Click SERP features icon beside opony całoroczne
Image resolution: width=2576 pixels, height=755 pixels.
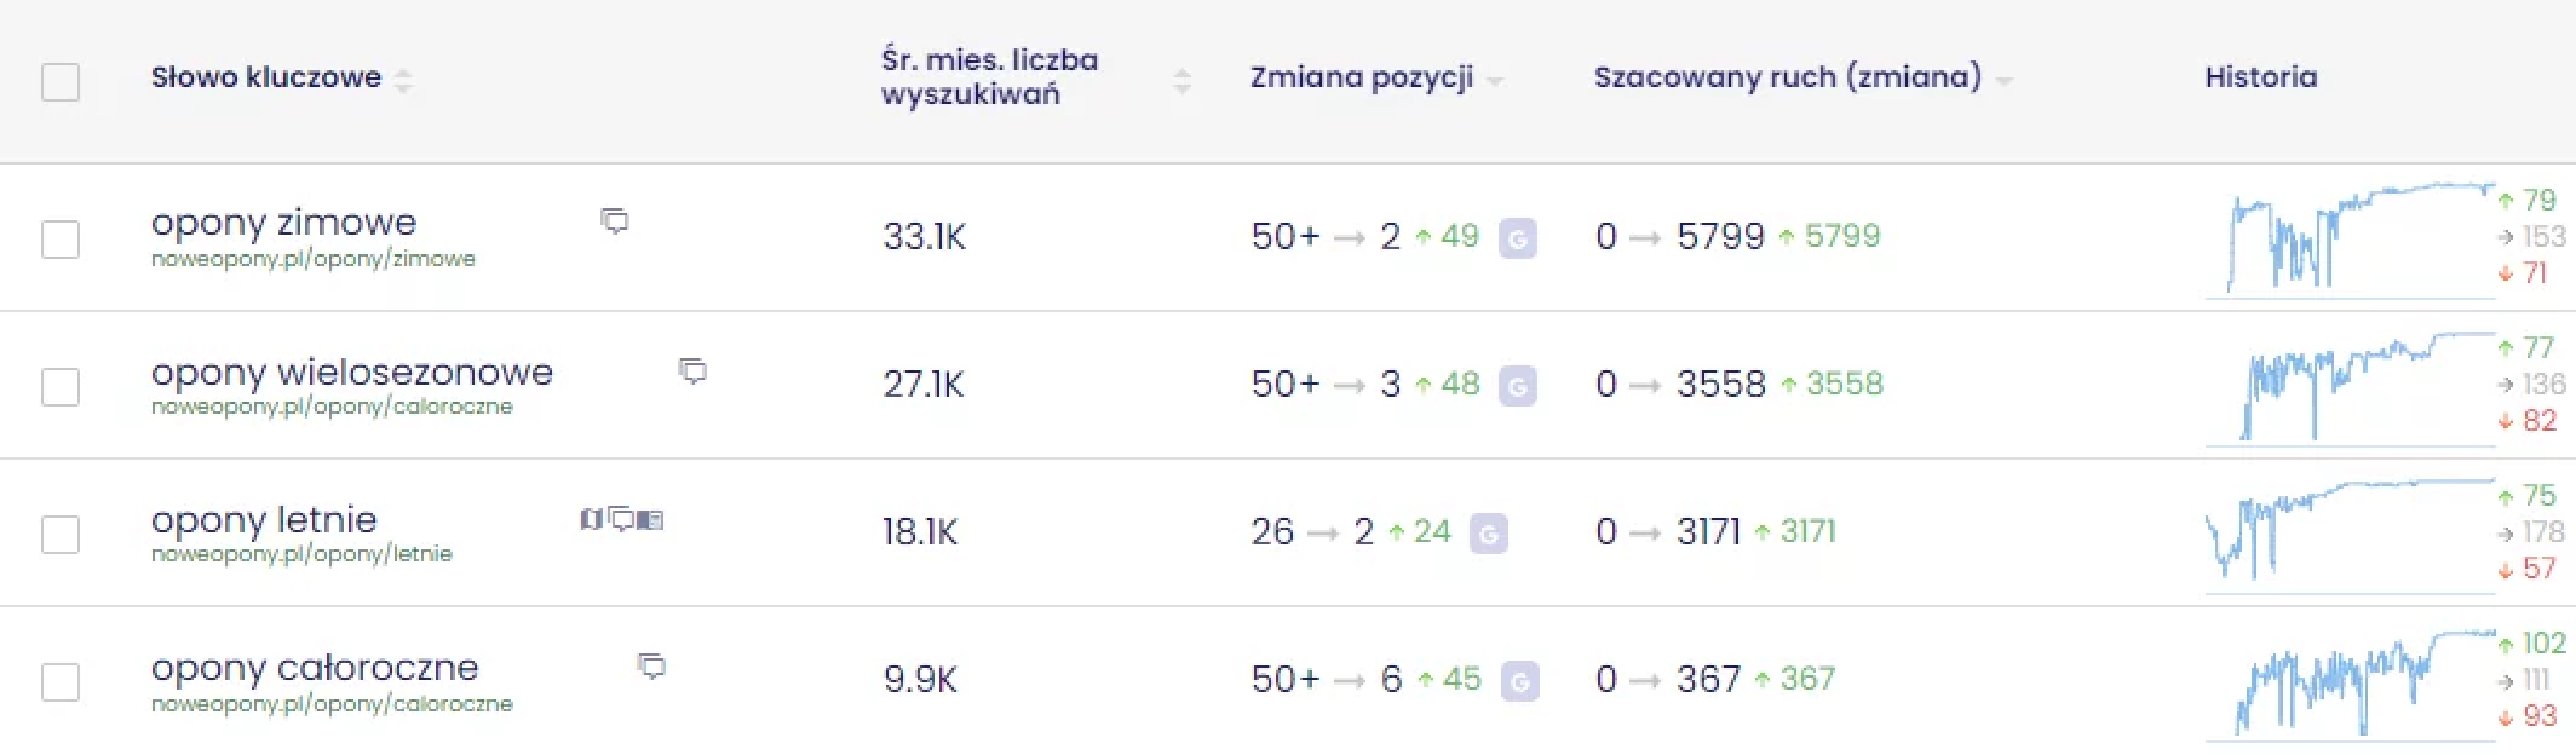(x=651, y=666)
